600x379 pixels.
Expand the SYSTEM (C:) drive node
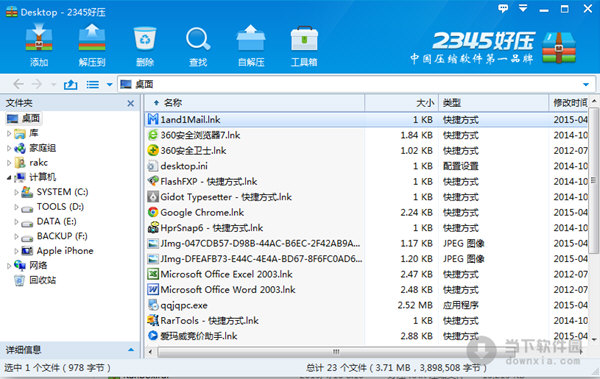(x=16, y=192)
